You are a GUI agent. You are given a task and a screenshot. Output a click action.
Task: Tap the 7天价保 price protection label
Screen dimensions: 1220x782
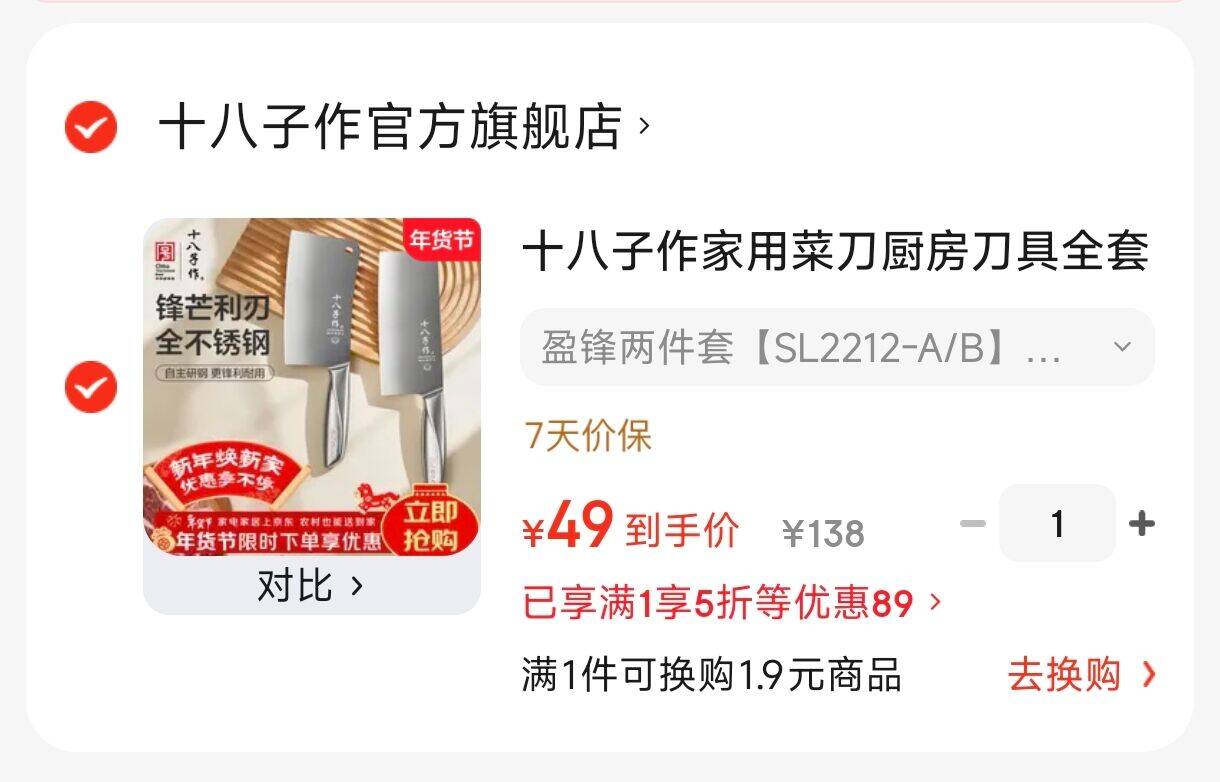coord(588,436)
